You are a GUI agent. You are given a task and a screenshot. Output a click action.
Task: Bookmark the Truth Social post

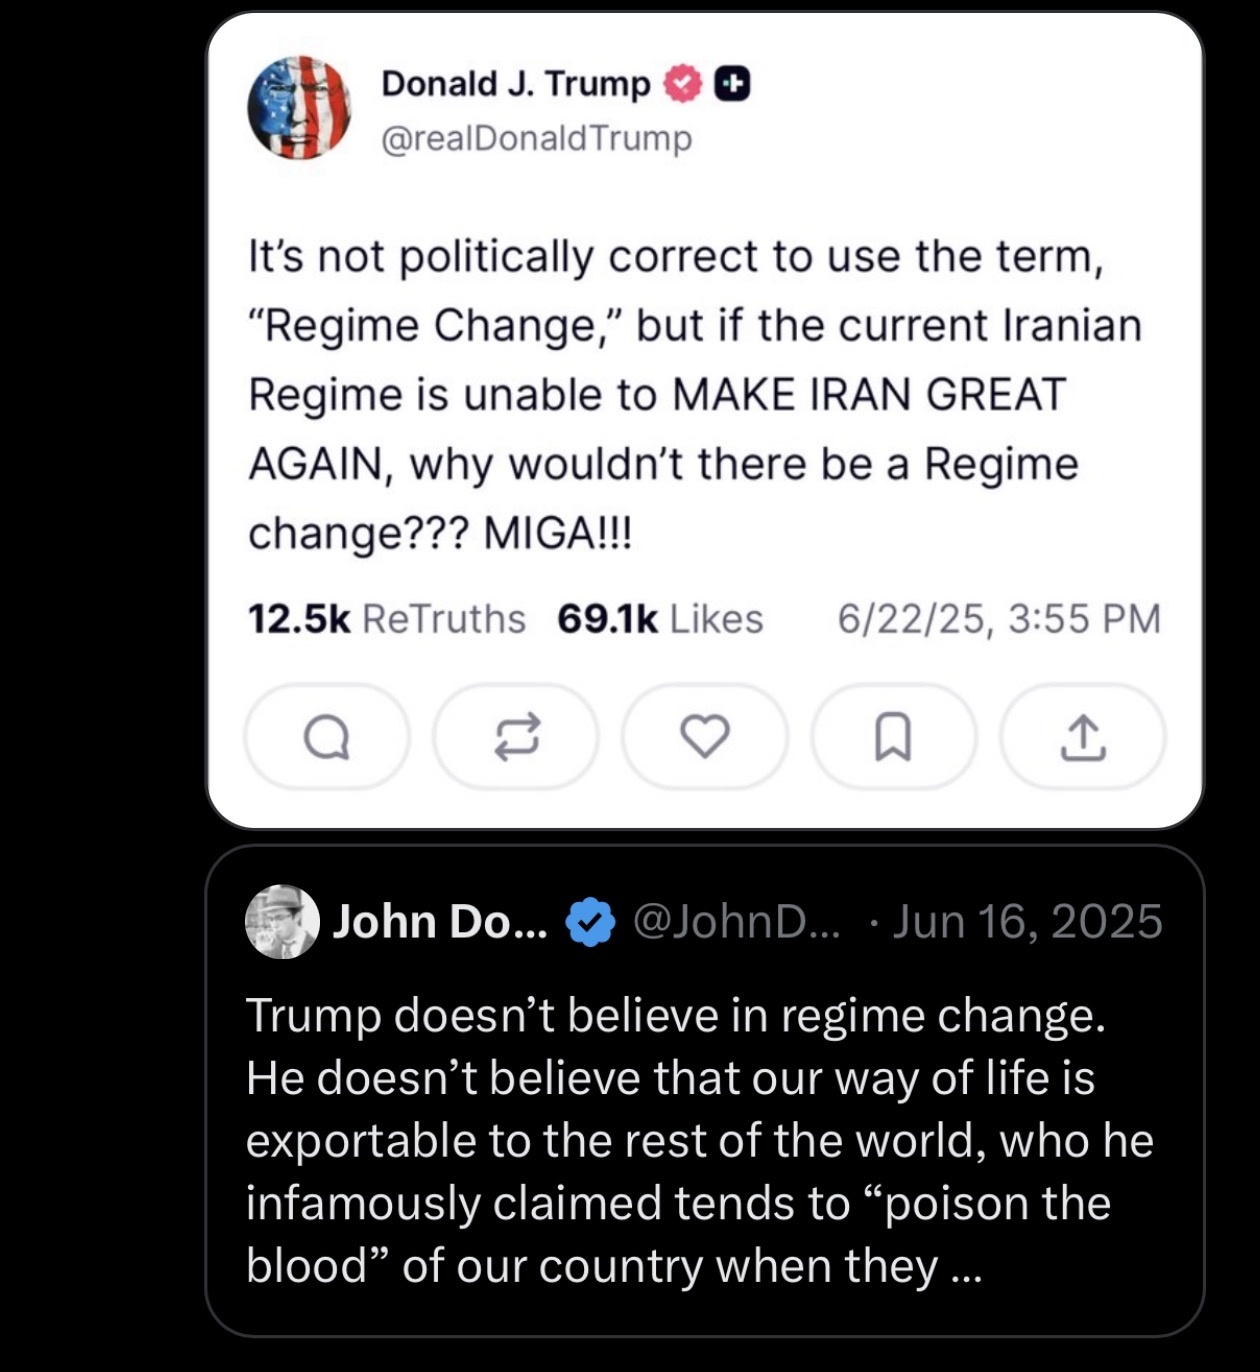click(x=893, y=738)
